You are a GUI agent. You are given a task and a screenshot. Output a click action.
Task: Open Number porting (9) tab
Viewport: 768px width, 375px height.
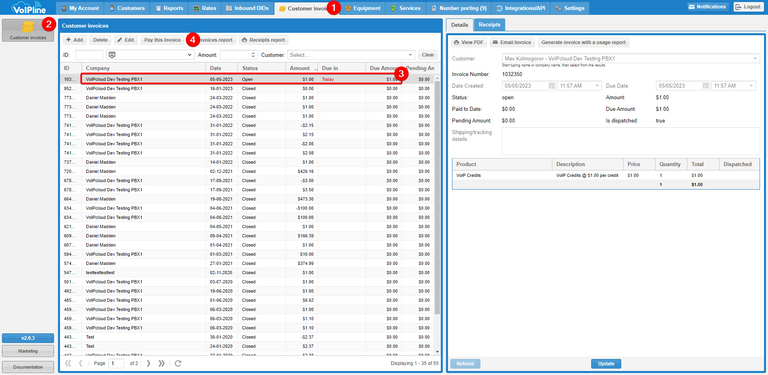(458, 8)
